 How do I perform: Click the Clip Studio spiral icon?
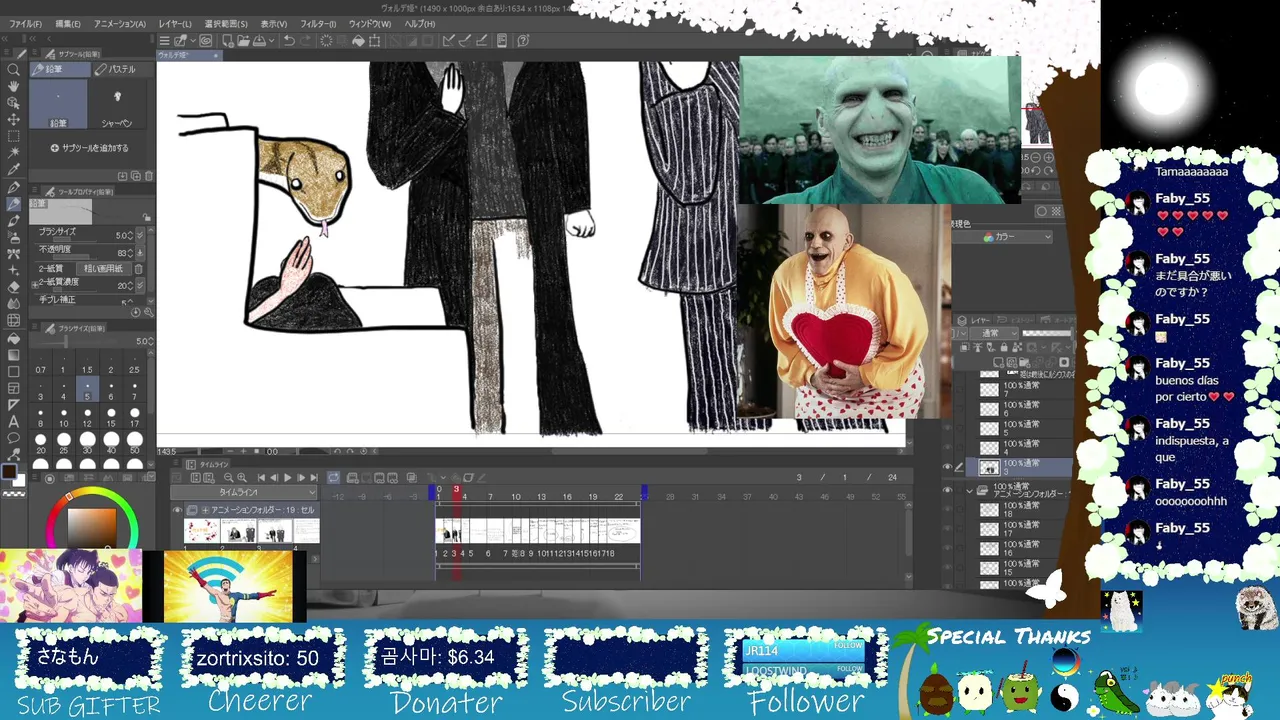click(x=205, y=41)
